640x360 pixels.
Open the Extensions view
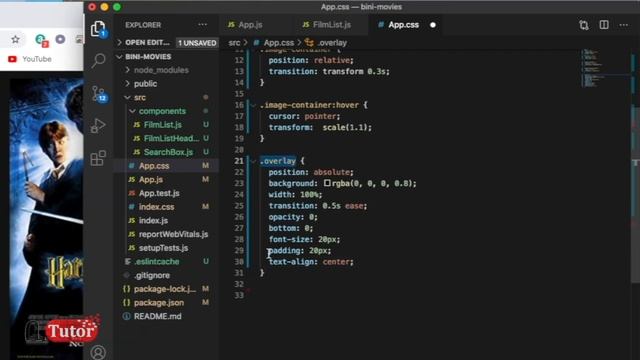[98, 158]
